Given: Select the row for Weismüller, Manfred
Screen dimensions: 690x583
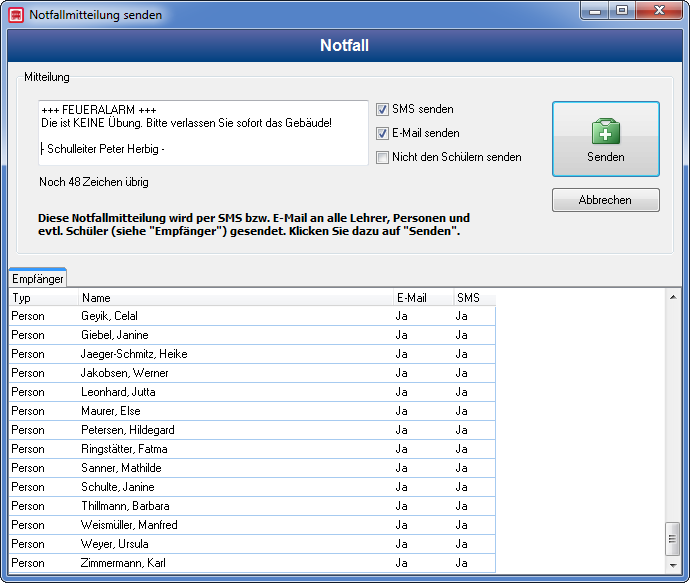Looking at the screenshot, I should [x=252, y=525].
